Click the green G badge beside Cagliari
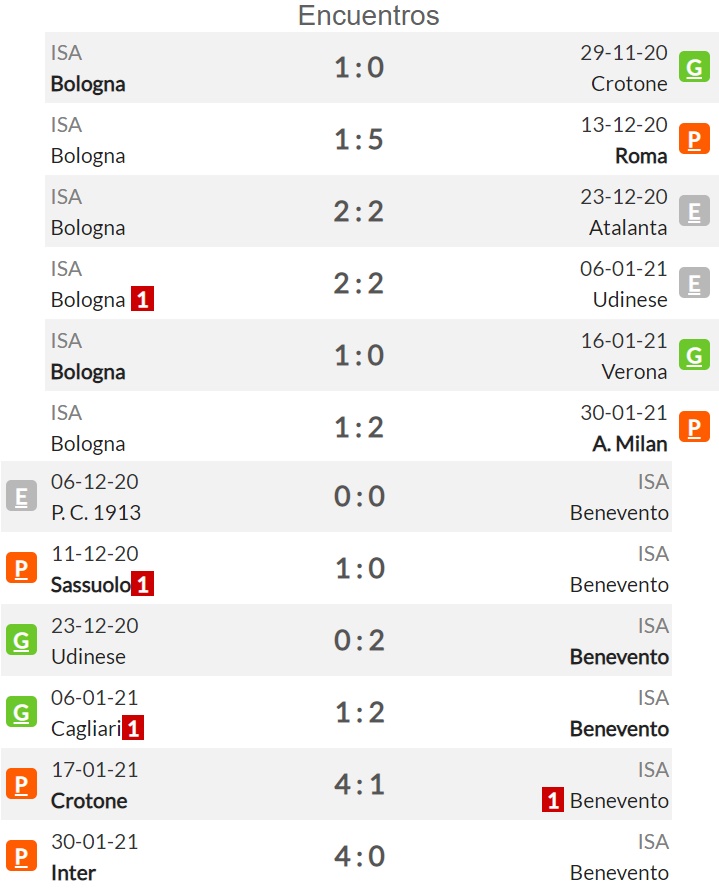719x891 pixels. (x=22, y=711)
